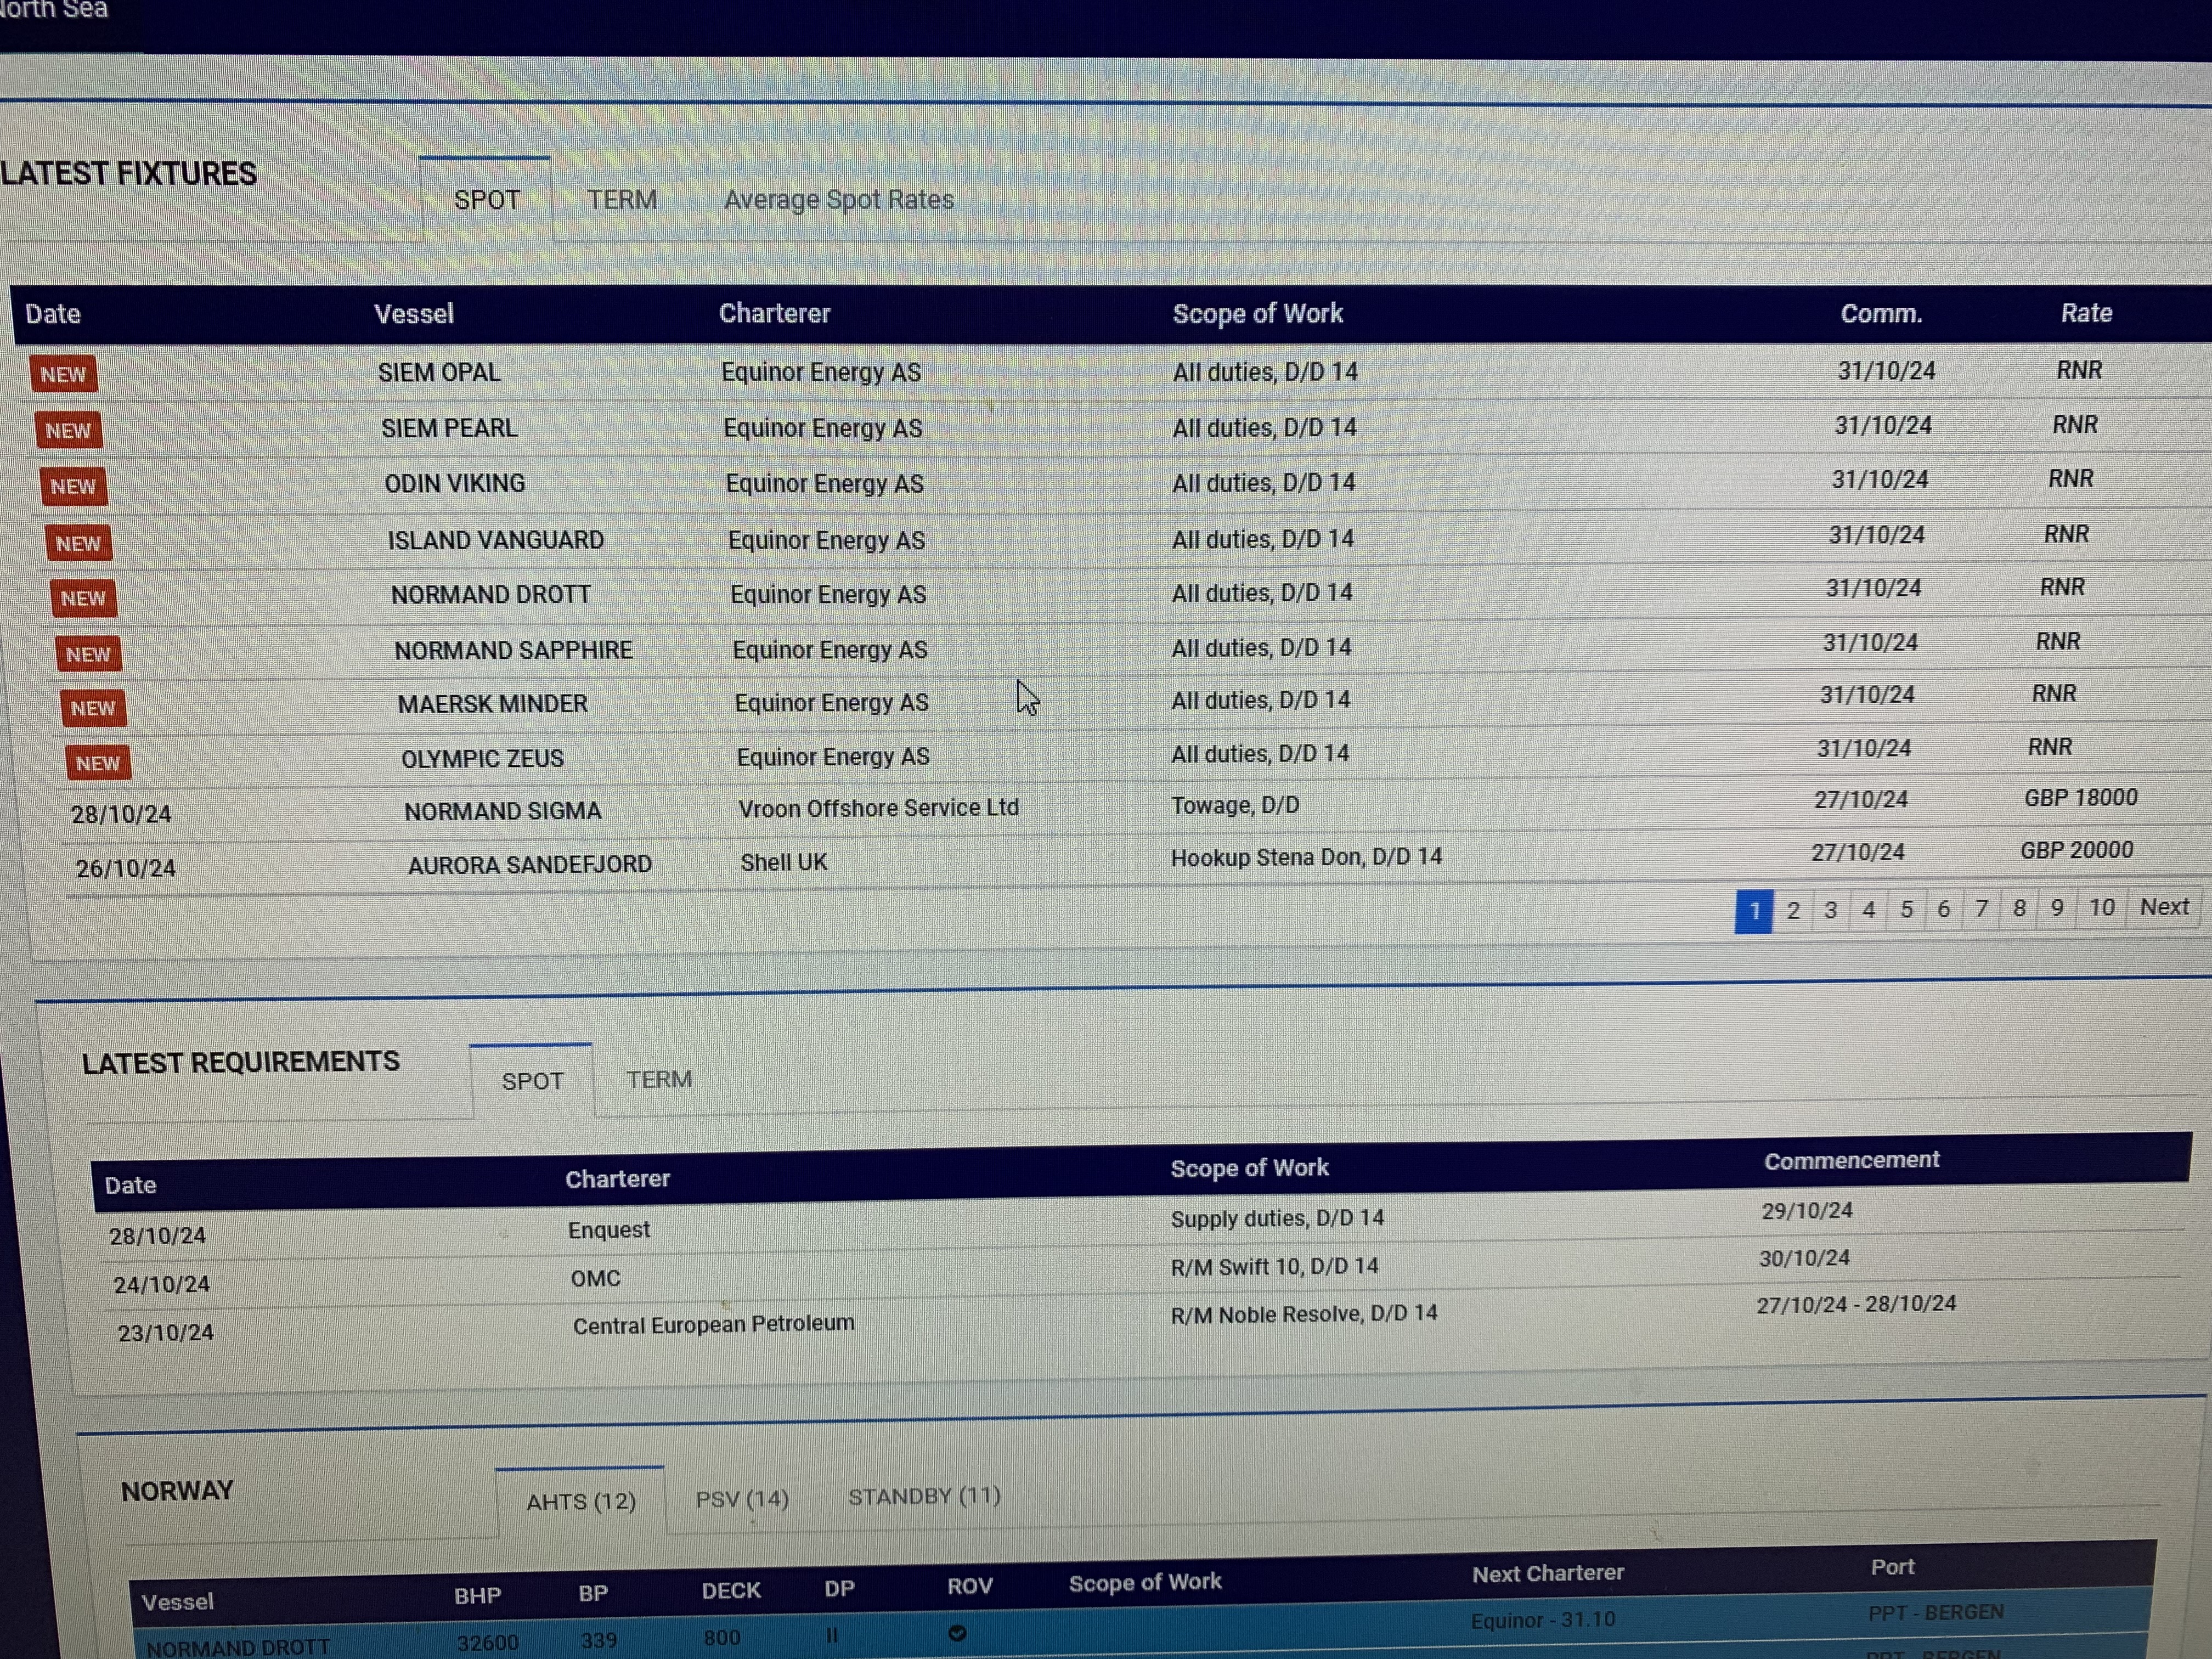Click the Next pagination button
The width and height of the screenshot is (2212, 1659).
point(2164,906)
